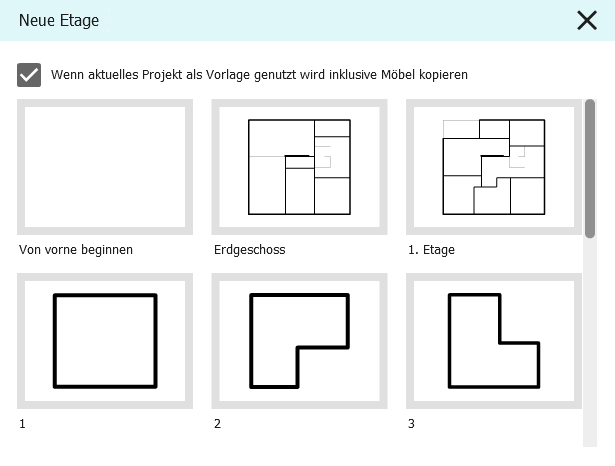The width and height of the screenshot is (615, 466).
Task: Click the gray frame of Erdgeschoss thumbnail
Action: tap(216, 167)
